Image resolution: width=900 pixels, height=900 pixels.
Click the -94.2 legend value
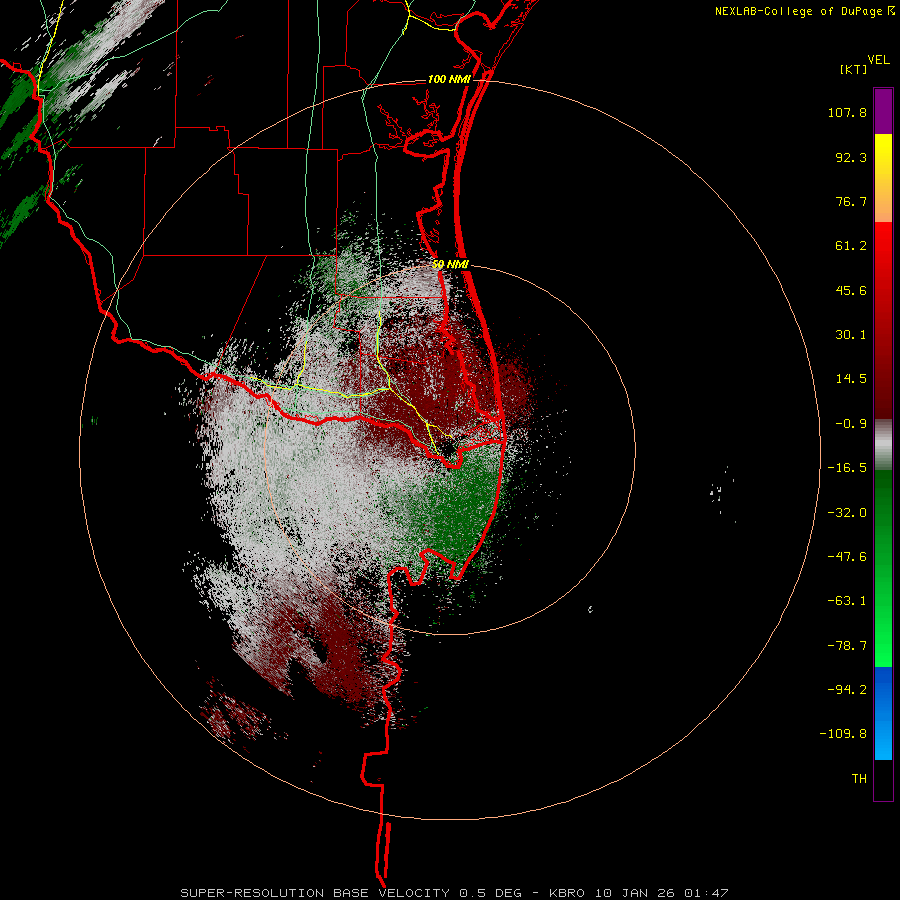[x=847, y=689]
